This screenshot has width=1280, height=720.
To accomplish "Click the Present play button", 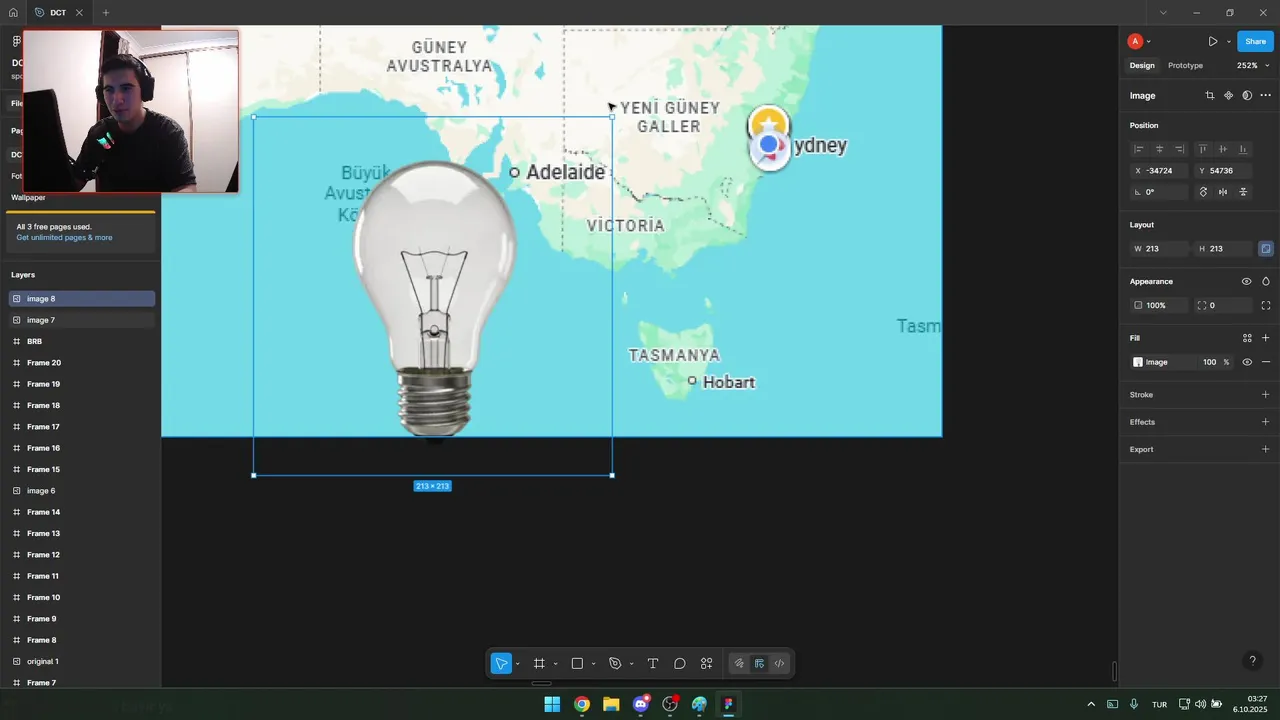I will 1212,42.
